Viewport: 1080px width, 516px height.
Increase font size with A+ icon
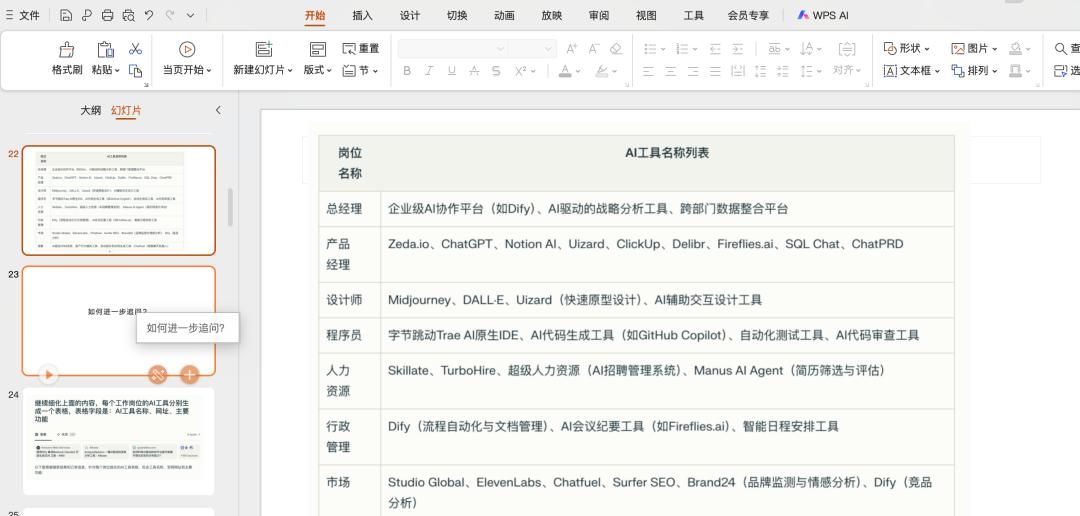[572, 48]
